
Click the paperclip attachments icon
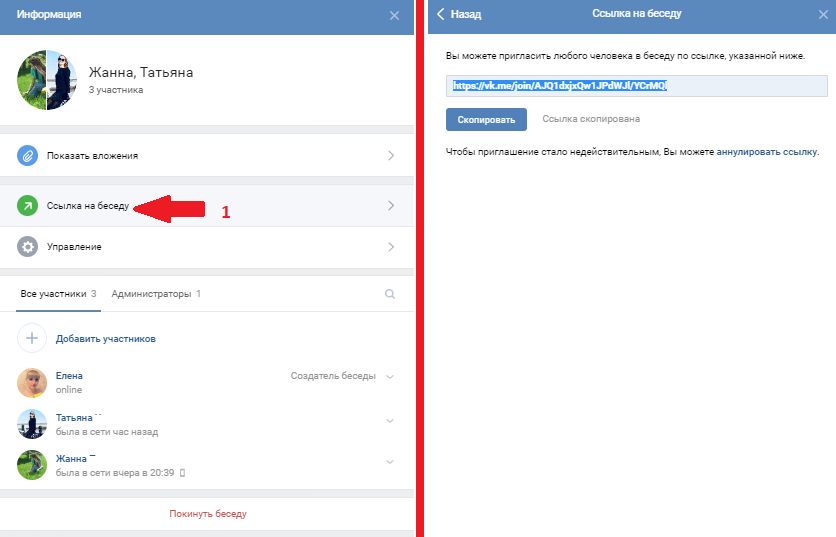[x=29, y=155]
